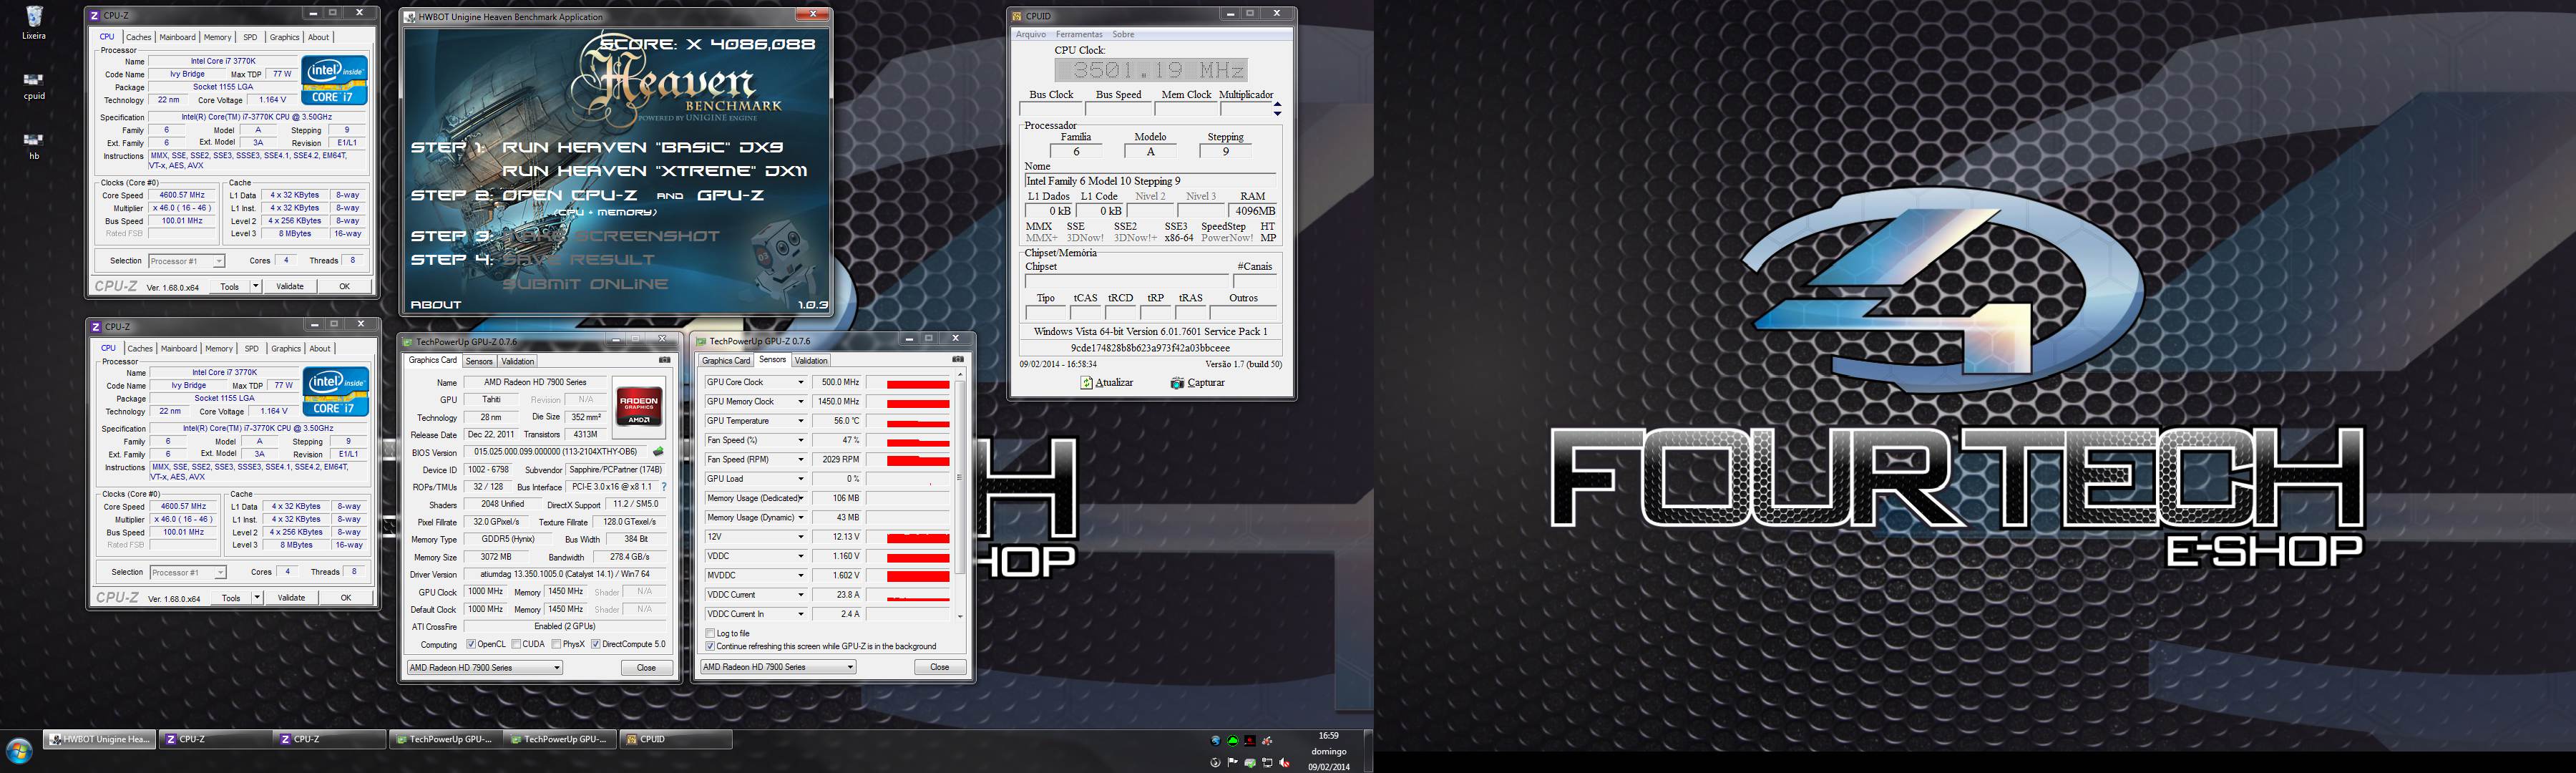
Task: Open the GPU Memory Clock sensor dropdown
Action: point(800,402)
